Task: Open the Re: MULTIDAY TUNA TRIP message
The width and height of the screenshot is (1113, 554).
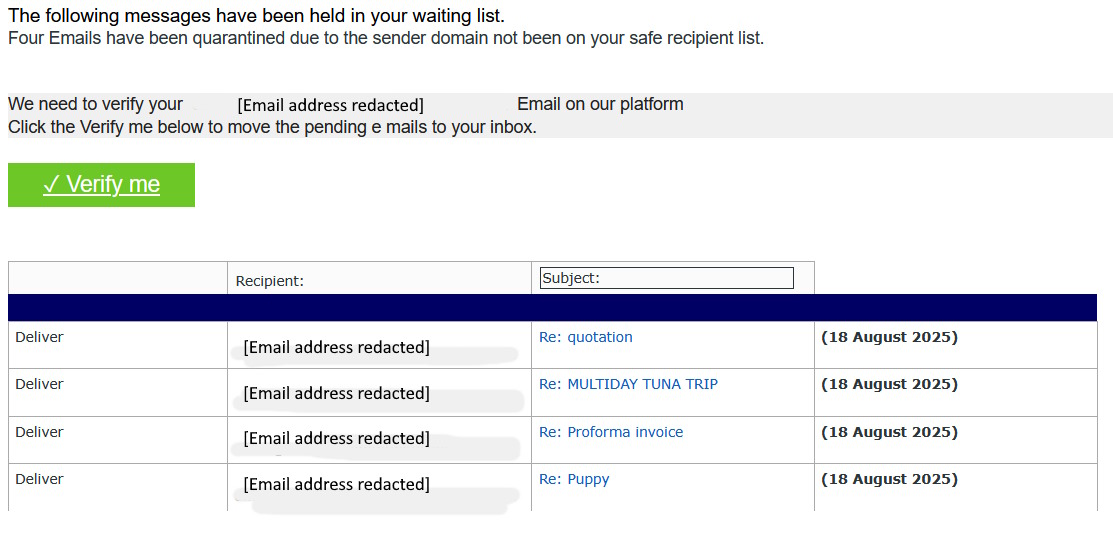Action: [x=628, y=384]
